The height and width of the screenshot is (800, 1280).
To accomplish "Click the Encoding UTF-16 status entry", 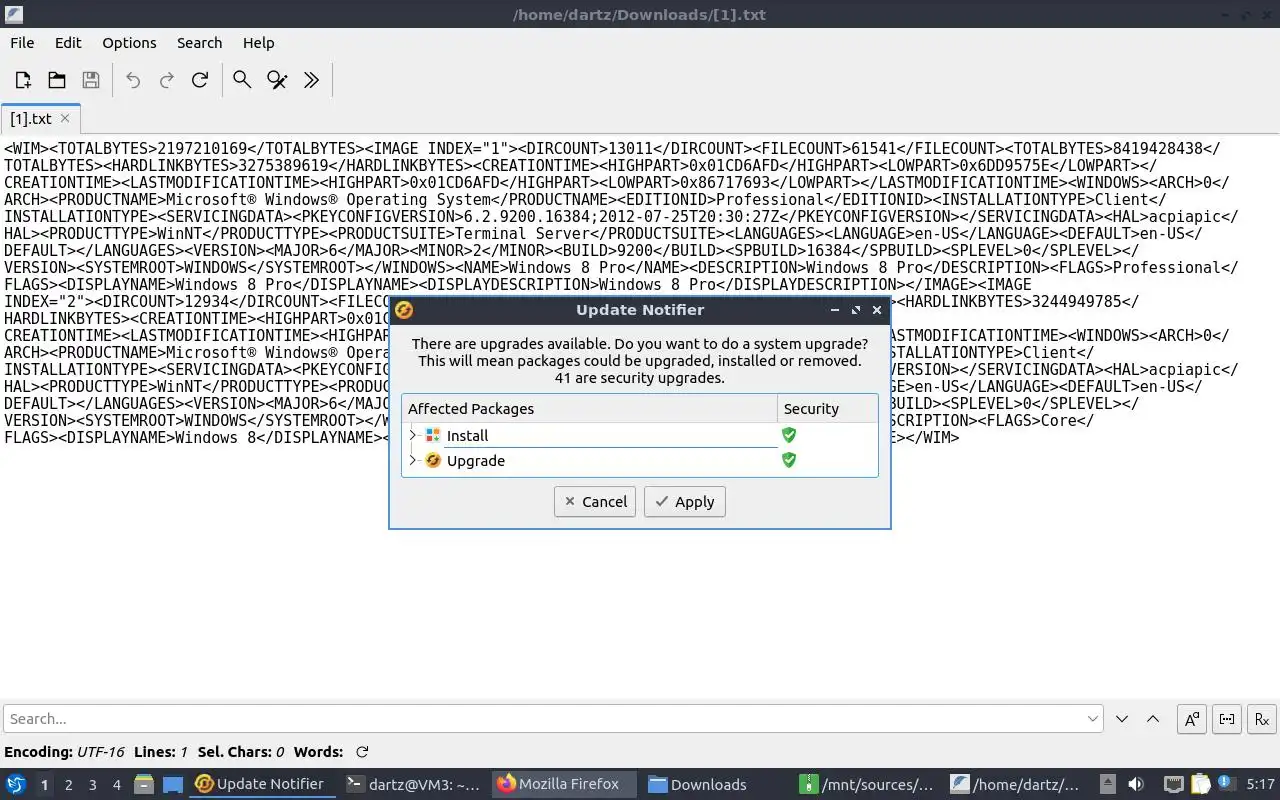I will (x=64, y=752).
